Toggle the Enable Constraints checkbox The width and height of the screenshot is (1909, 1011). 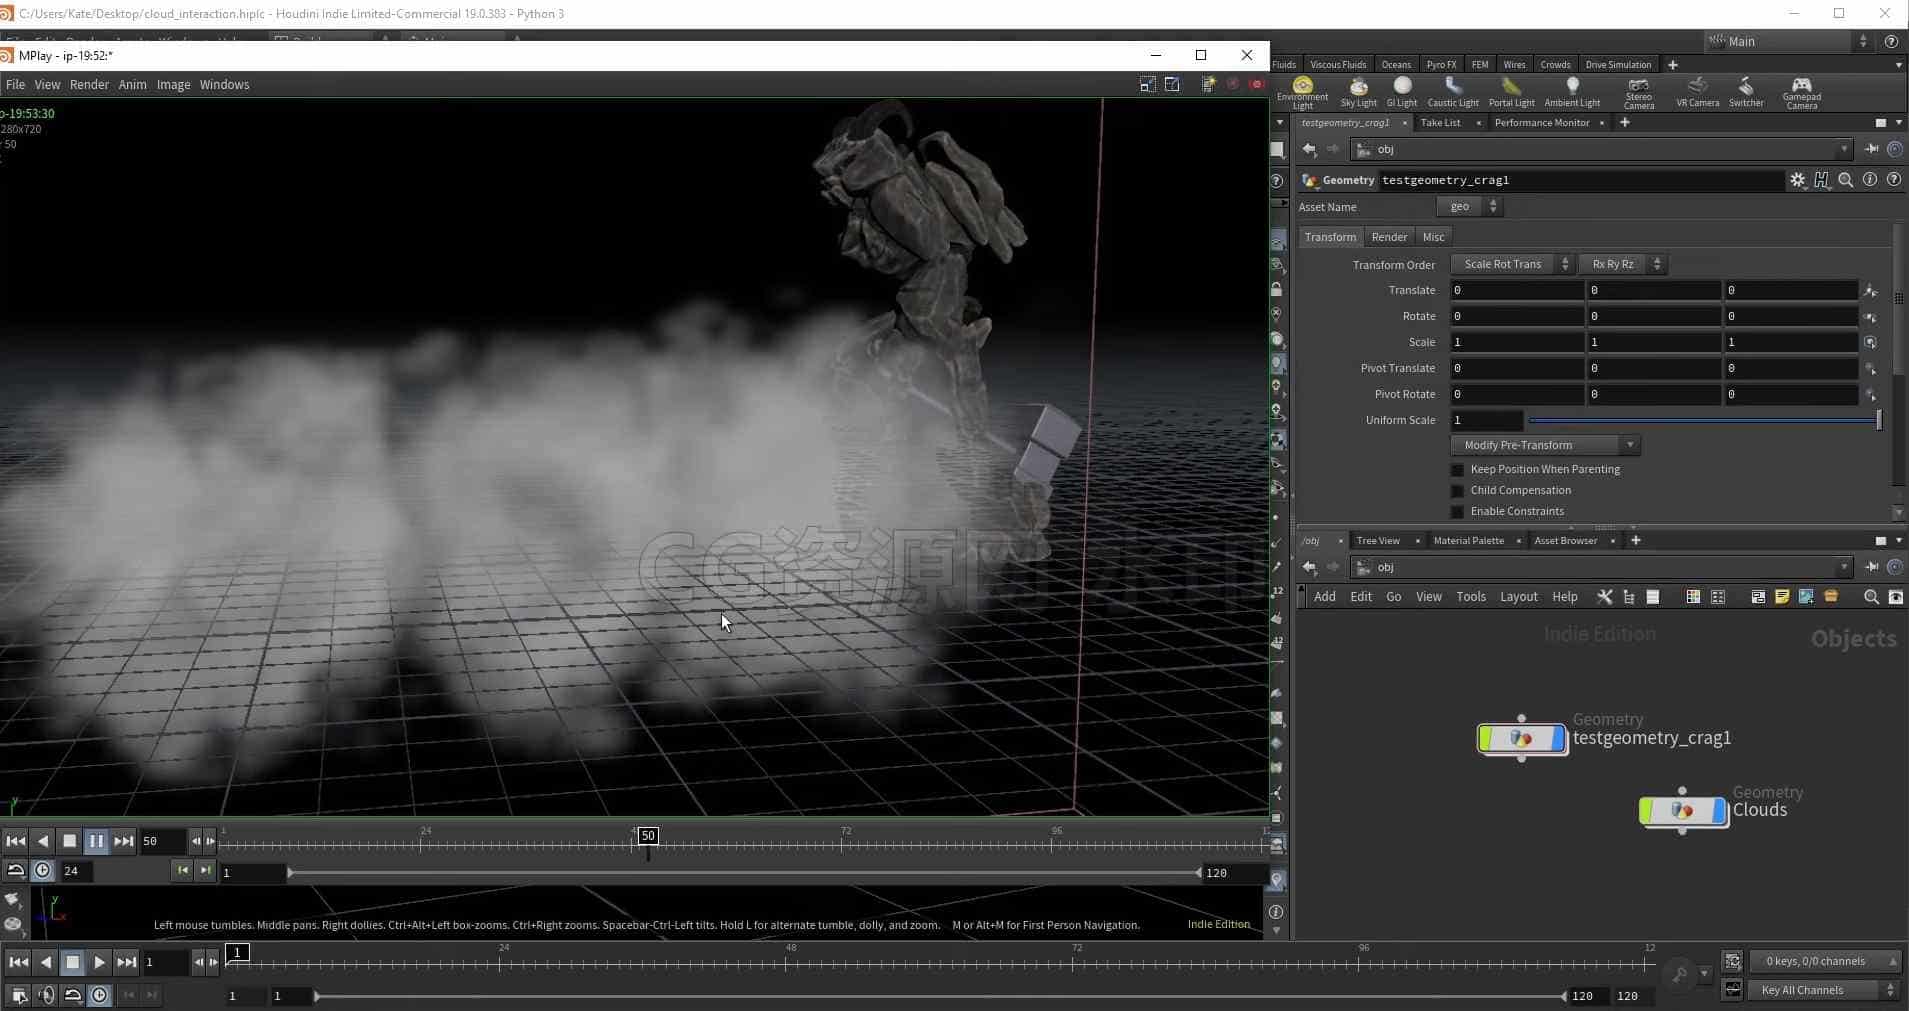(1457, 511)
